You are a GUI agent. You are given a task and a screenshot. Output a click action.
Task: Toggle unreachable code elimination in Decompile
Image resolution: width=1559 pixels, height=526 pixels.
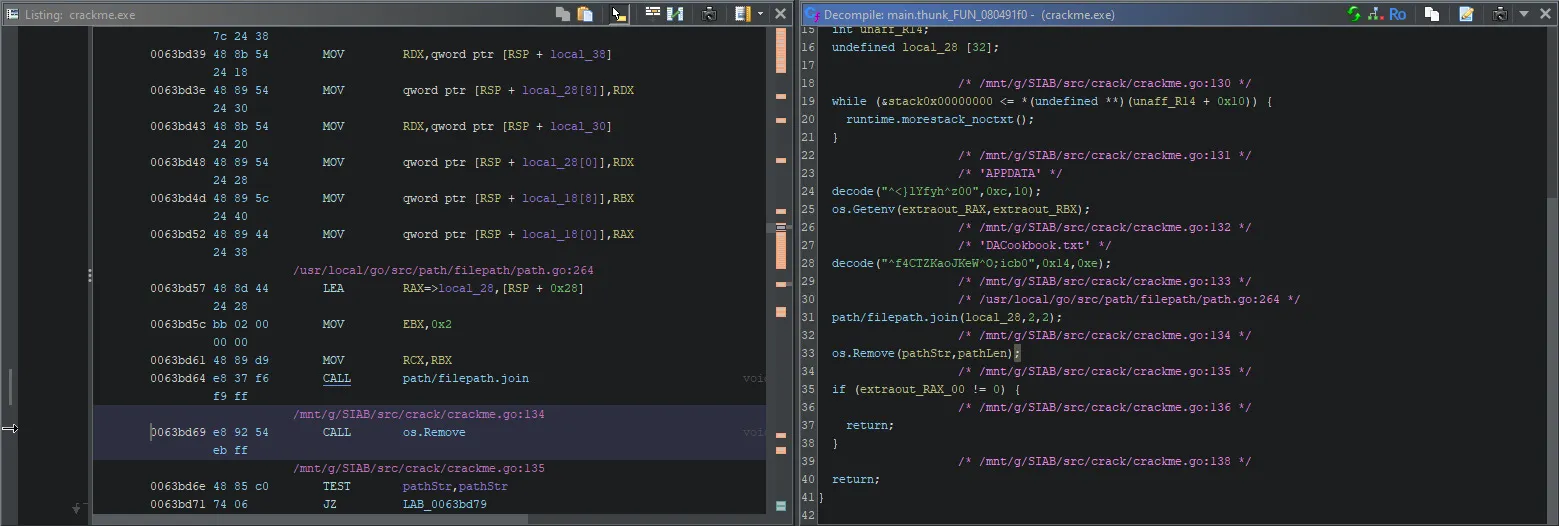pyautogui.click(x=1374, y=14)
